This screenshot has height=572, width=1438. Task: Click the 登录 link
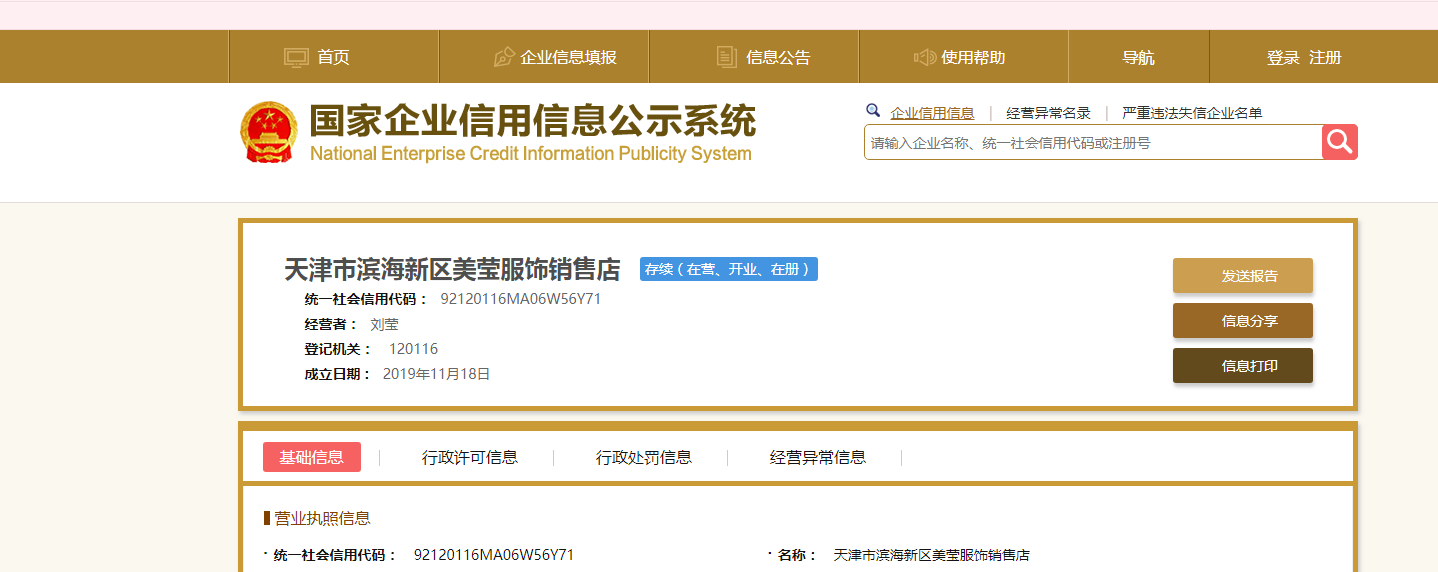coord(1283,57)
